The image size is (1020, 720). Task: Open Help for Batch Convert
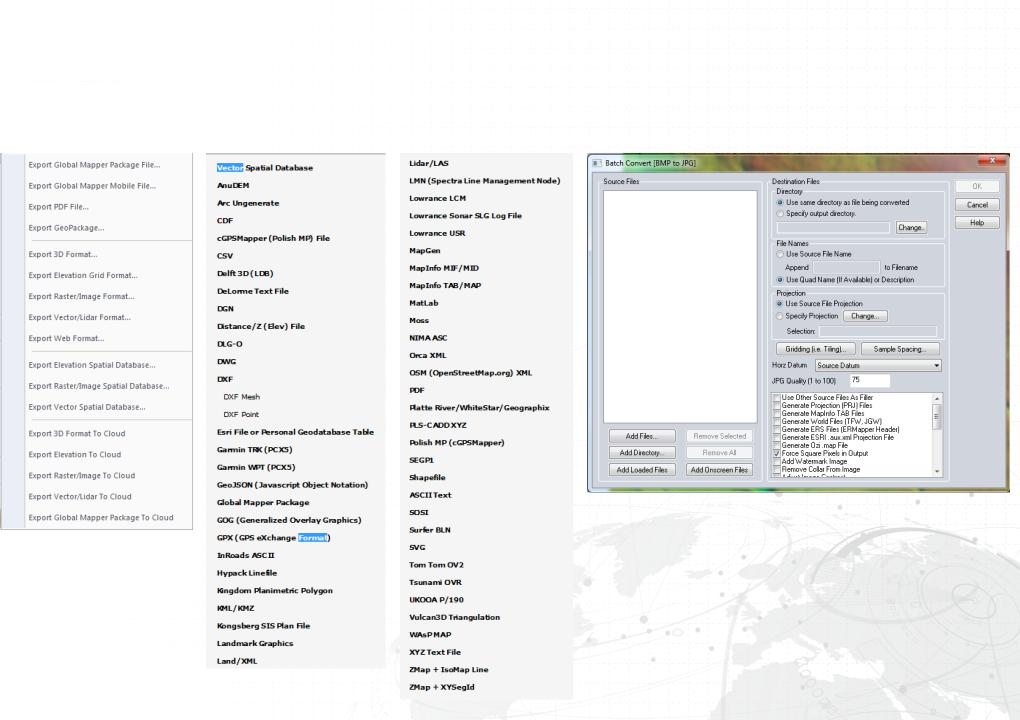click(977, 223)
